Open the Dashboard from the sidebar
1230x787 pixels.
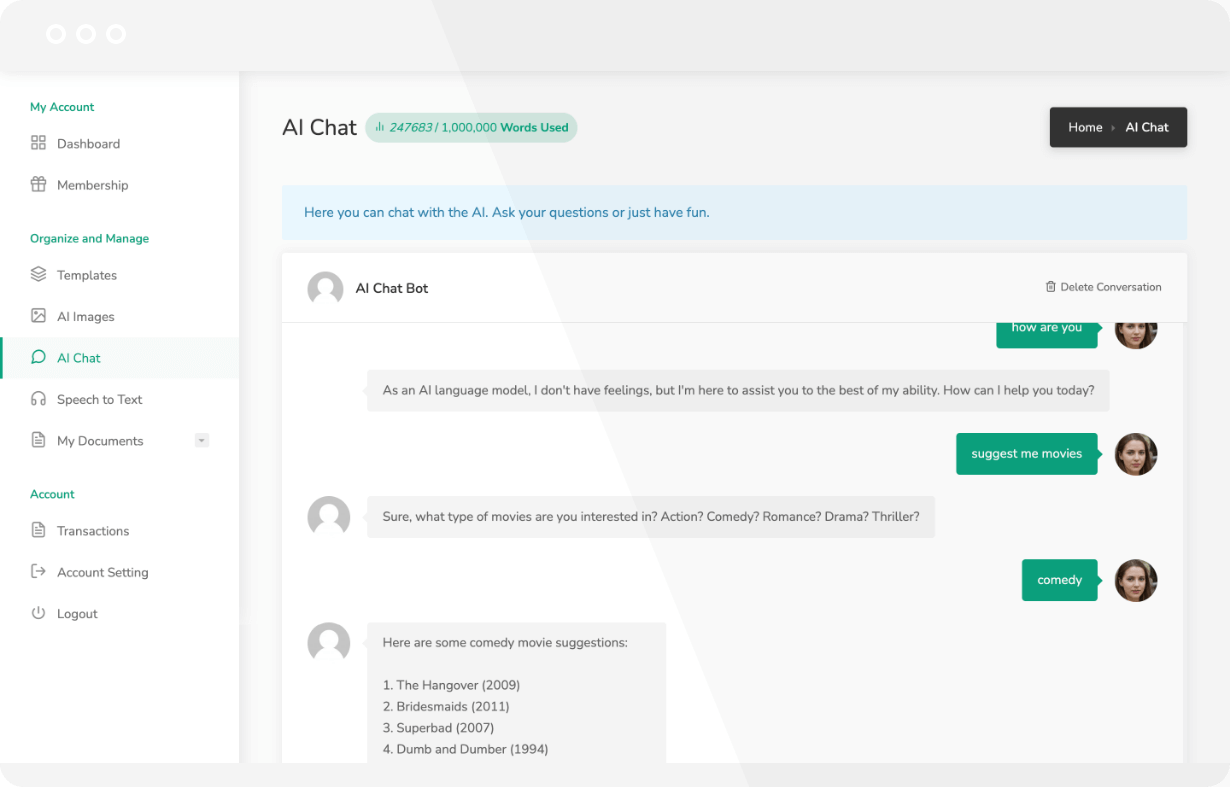88,143
